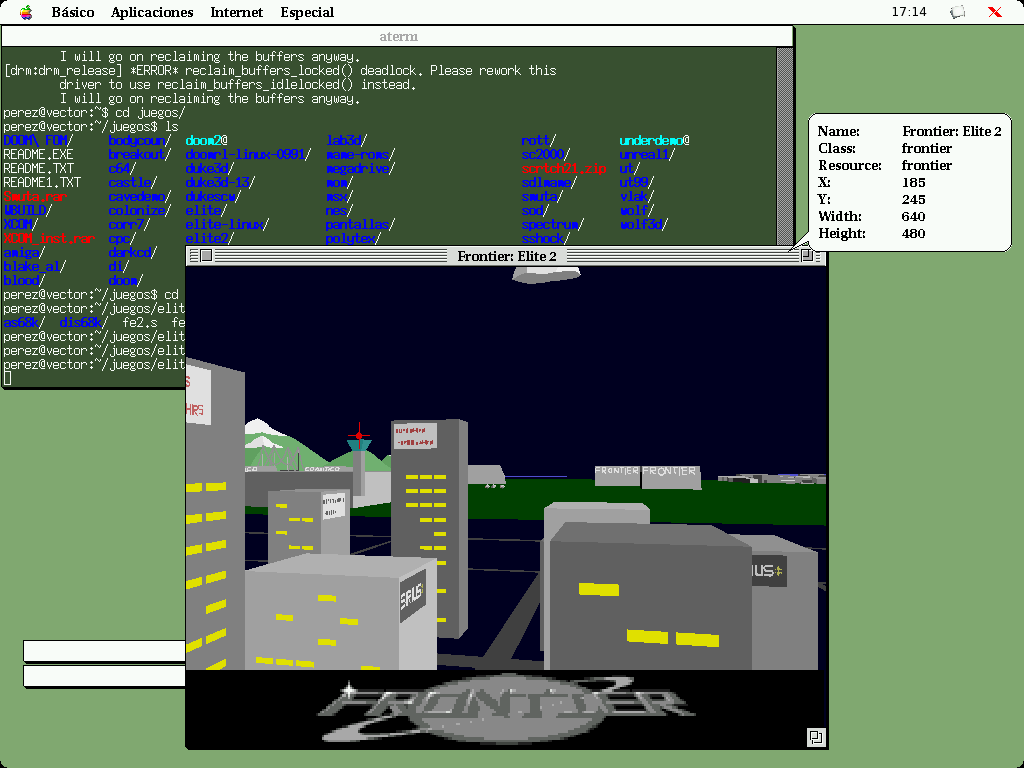1024x768 pixels.
Task: Open the Internet menu
Action: [x=236, y=12]
